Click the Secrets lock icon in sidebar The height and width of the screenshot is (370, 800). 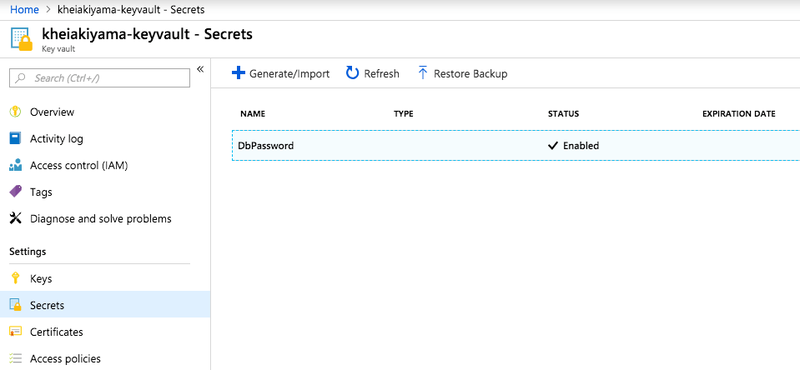(x=16, y=305)
